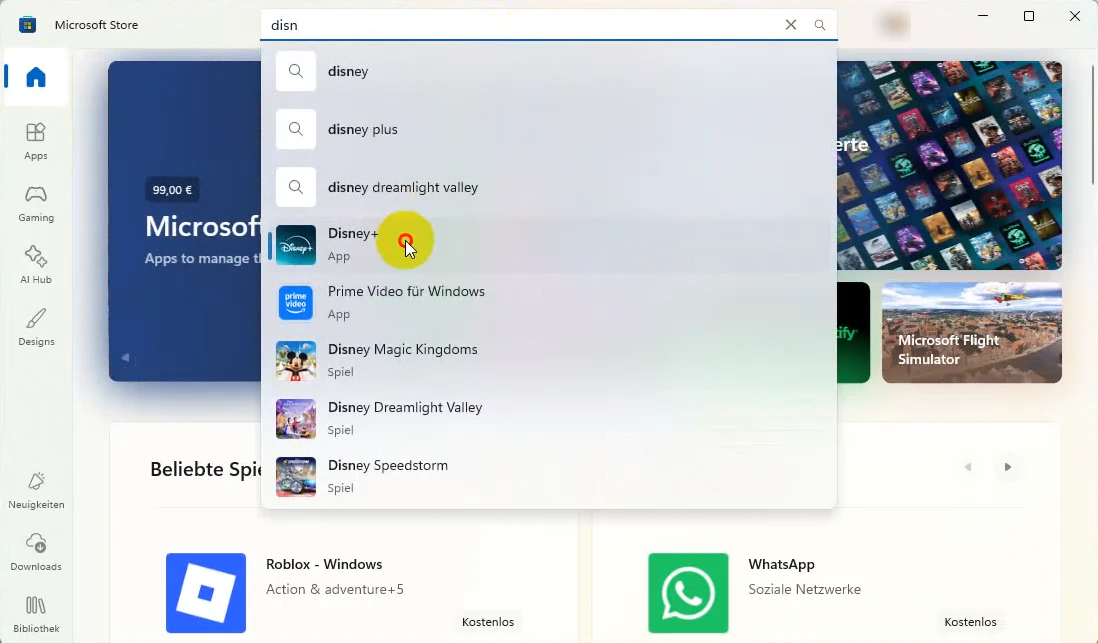Viewport: 1098px width, 643px height.
Task: Click the Prime Video app icon
Action: (296, 303)
